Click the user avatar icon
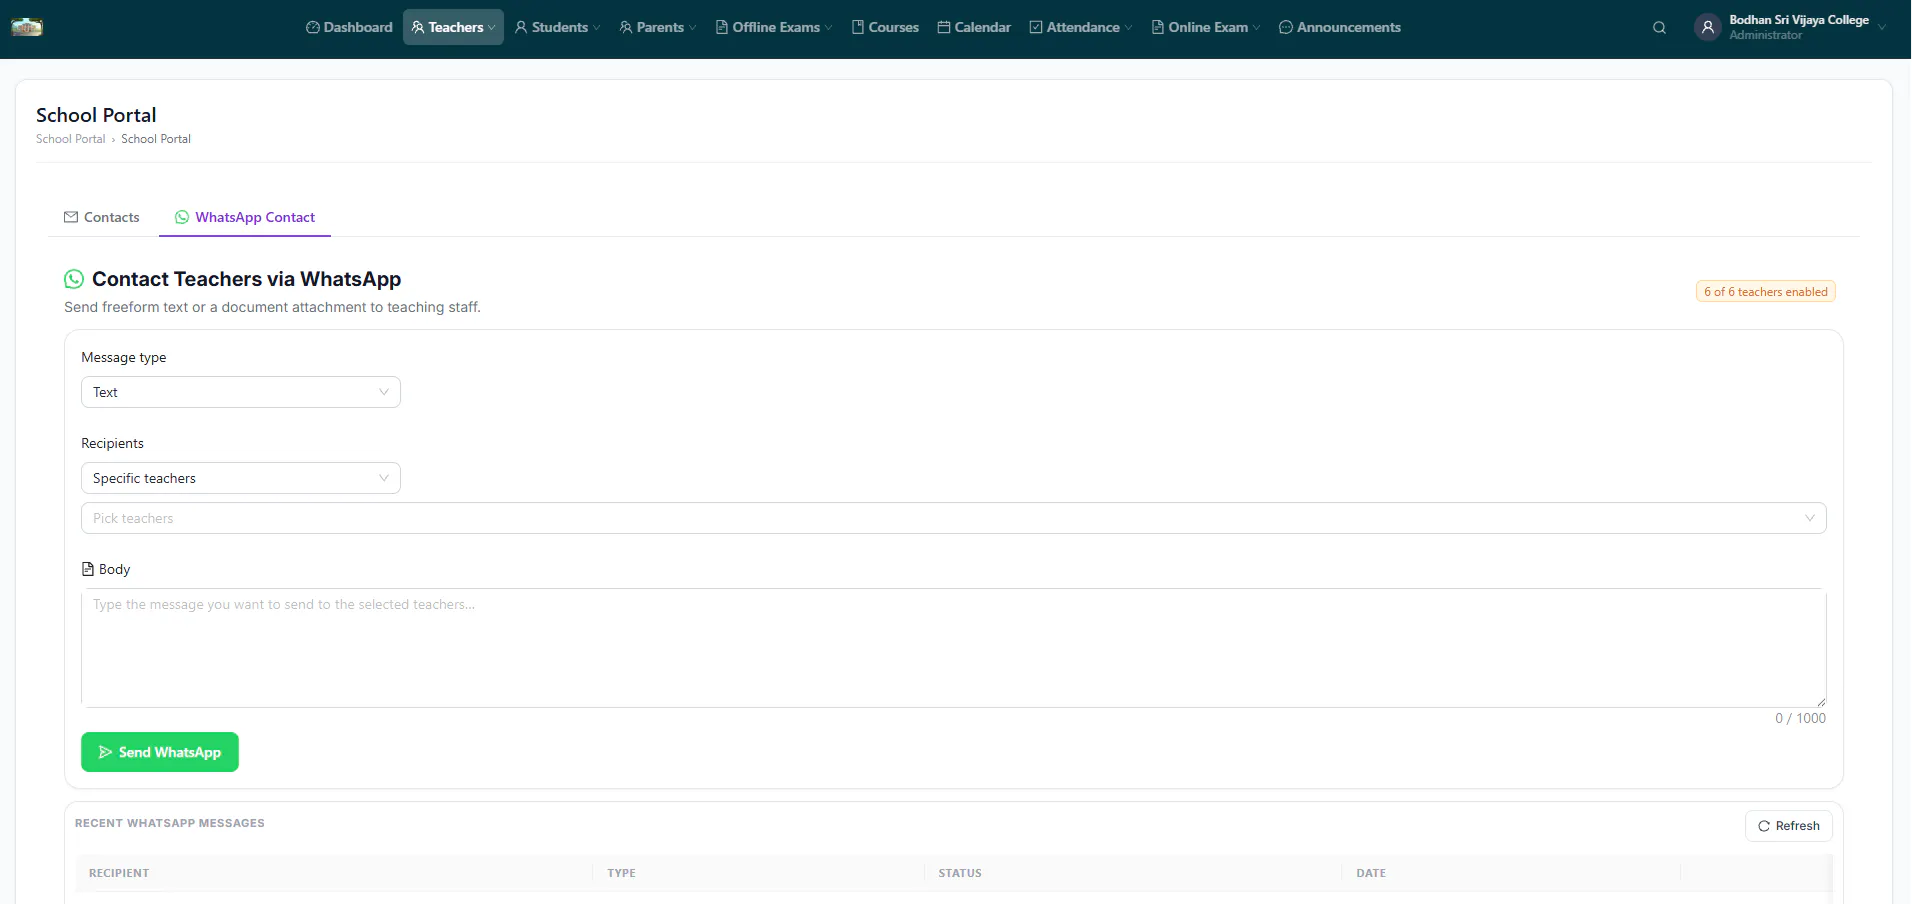The image size is (1912, 904). [1708, 28]
